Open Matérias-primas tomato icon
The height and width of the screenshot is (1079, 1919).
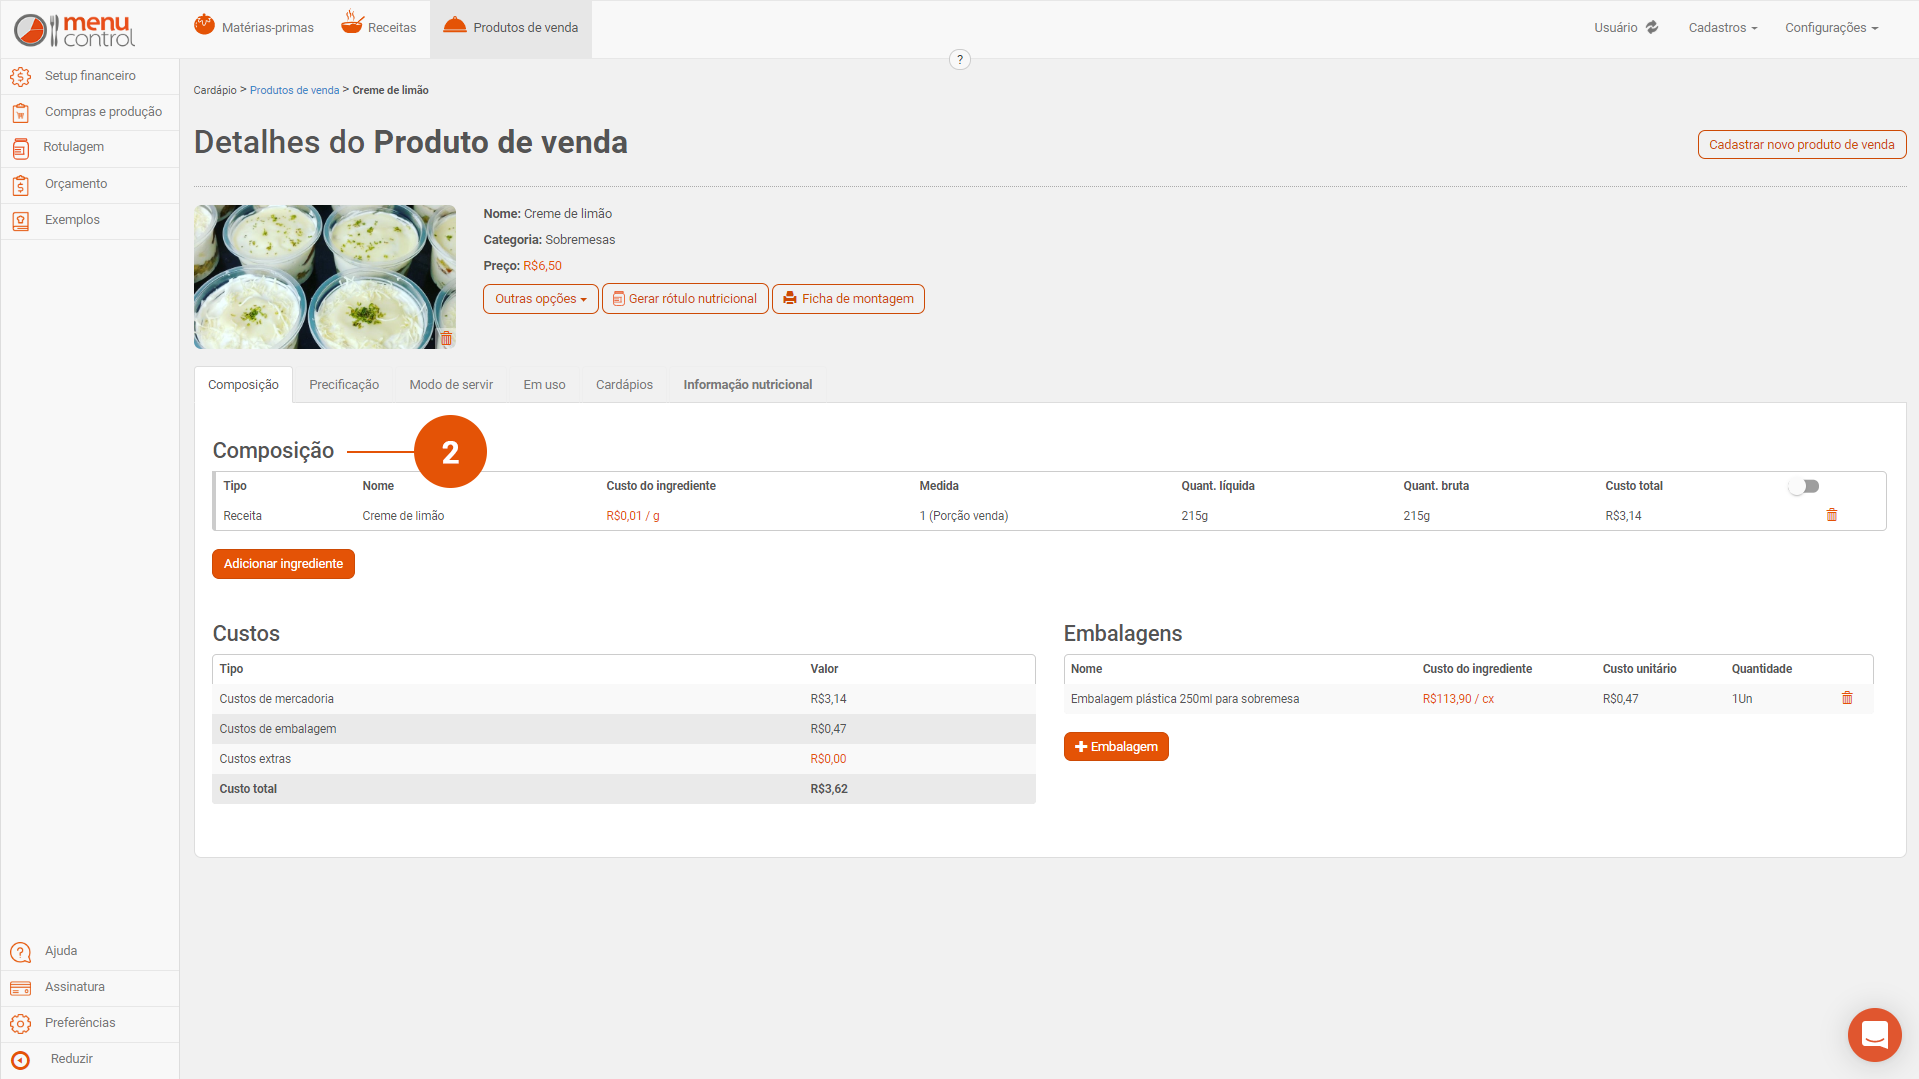(x=204, y=25)
